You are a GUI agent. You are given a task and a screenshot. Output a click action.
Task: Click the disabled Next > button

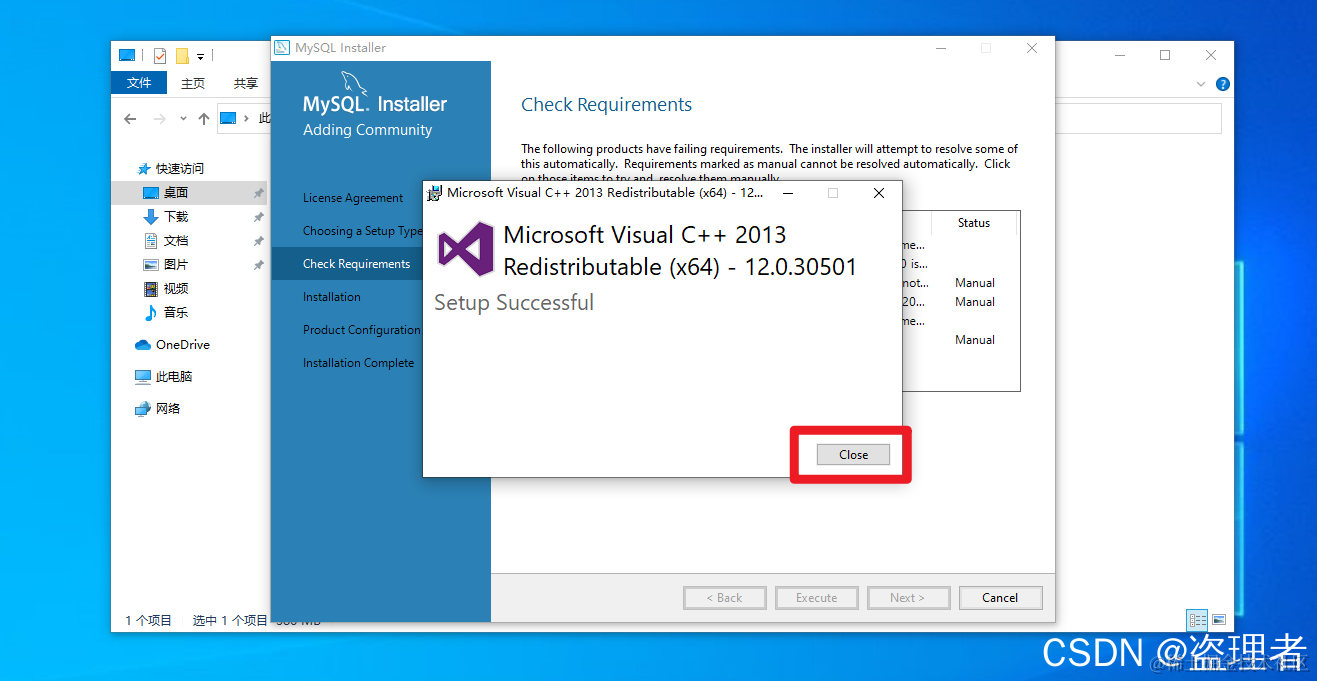pyautogui.click(x=908, y=598)
